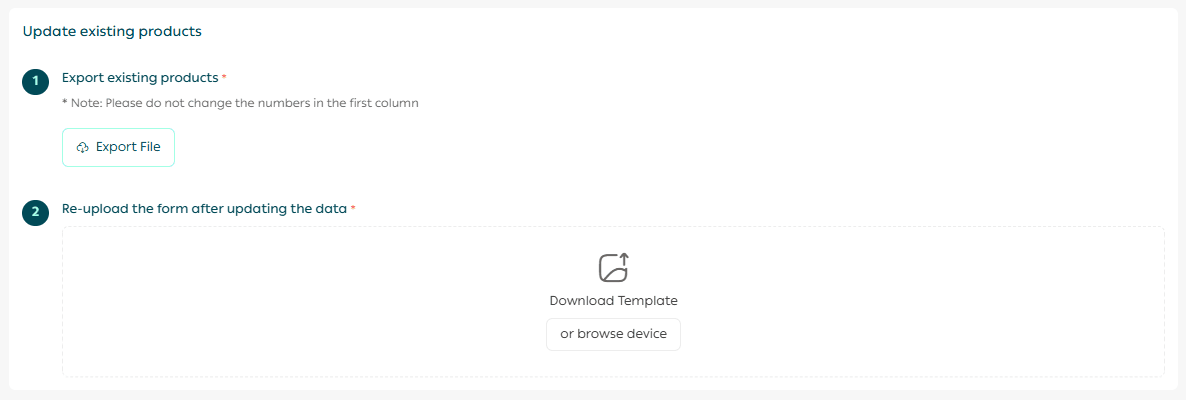Click the step 2 number badge

tap(35, 213)
